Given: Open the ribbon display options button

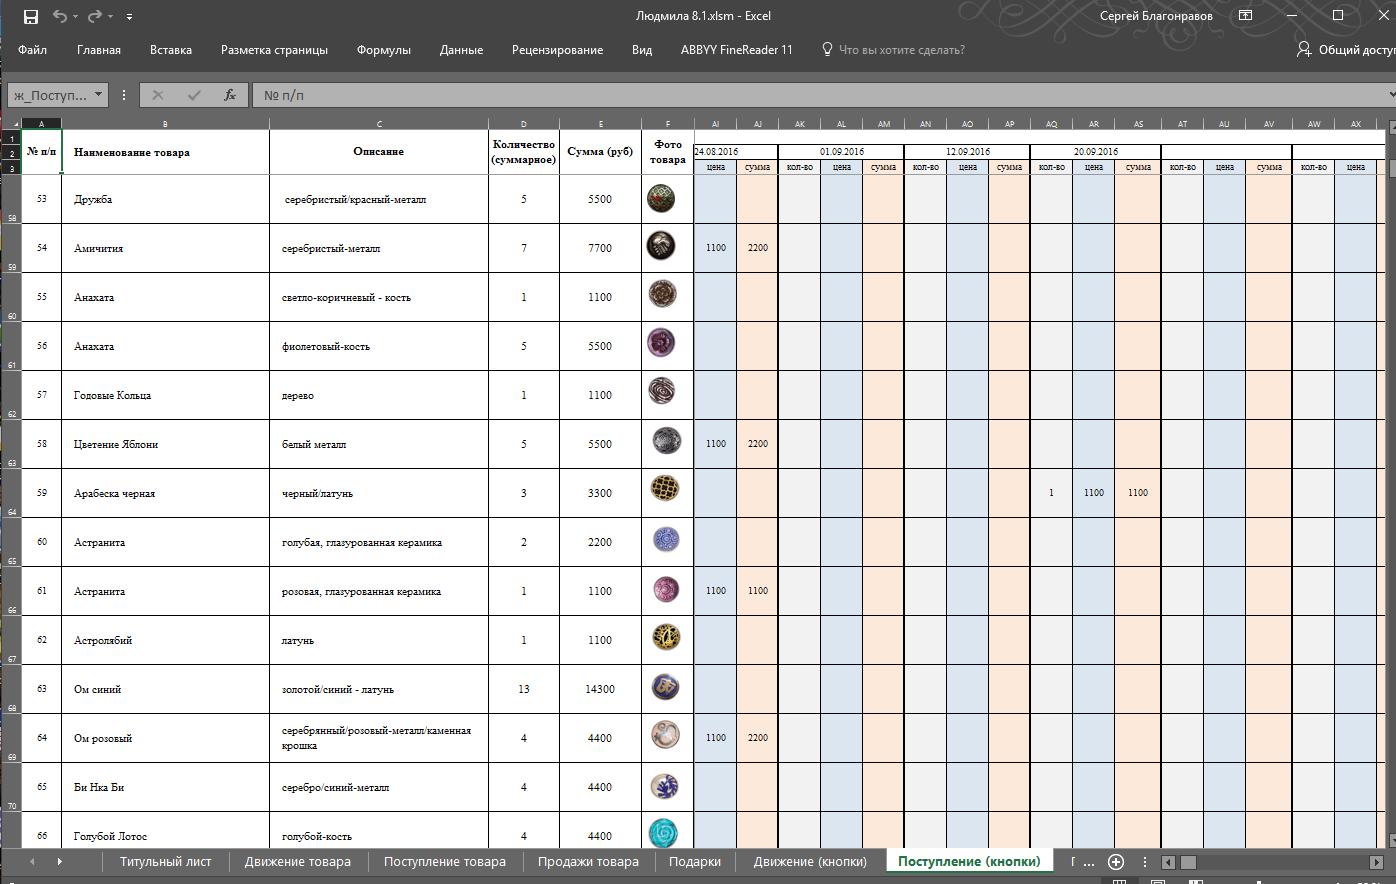Looking at the screenshot, I should pyautogui.click(x=1245, y=16).
